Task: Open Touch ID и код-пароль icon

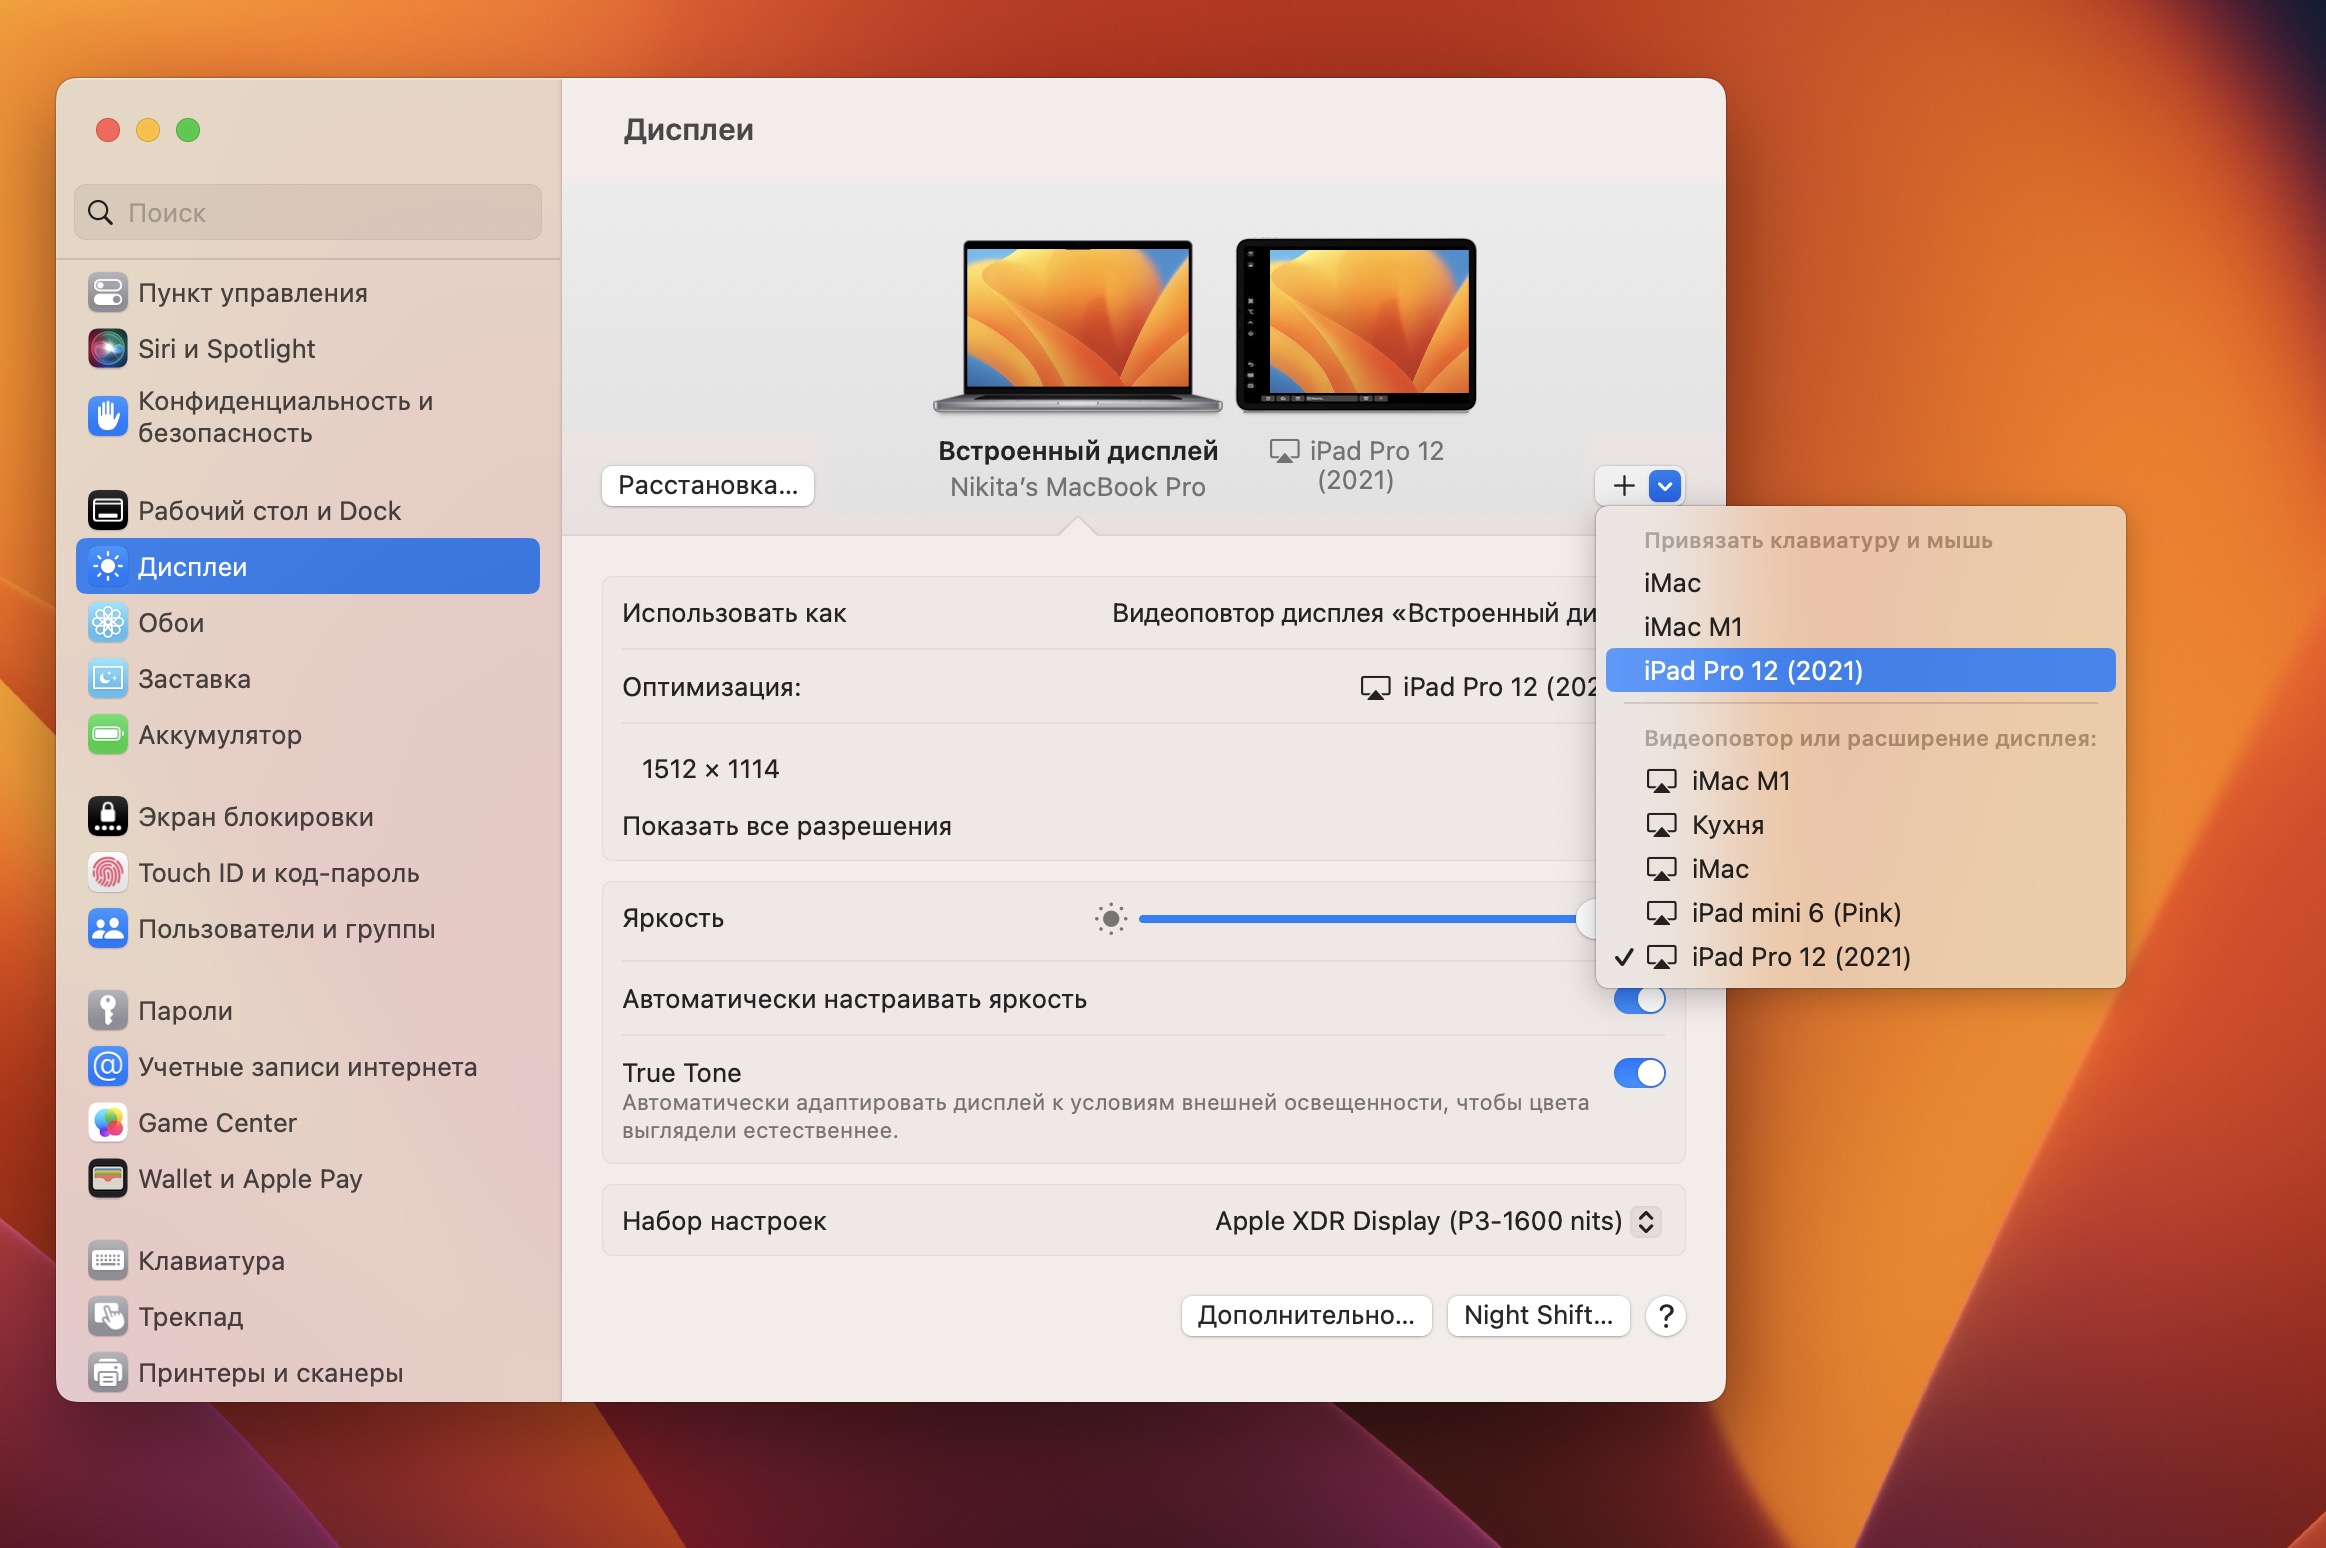Action: (x=107, y=873)
